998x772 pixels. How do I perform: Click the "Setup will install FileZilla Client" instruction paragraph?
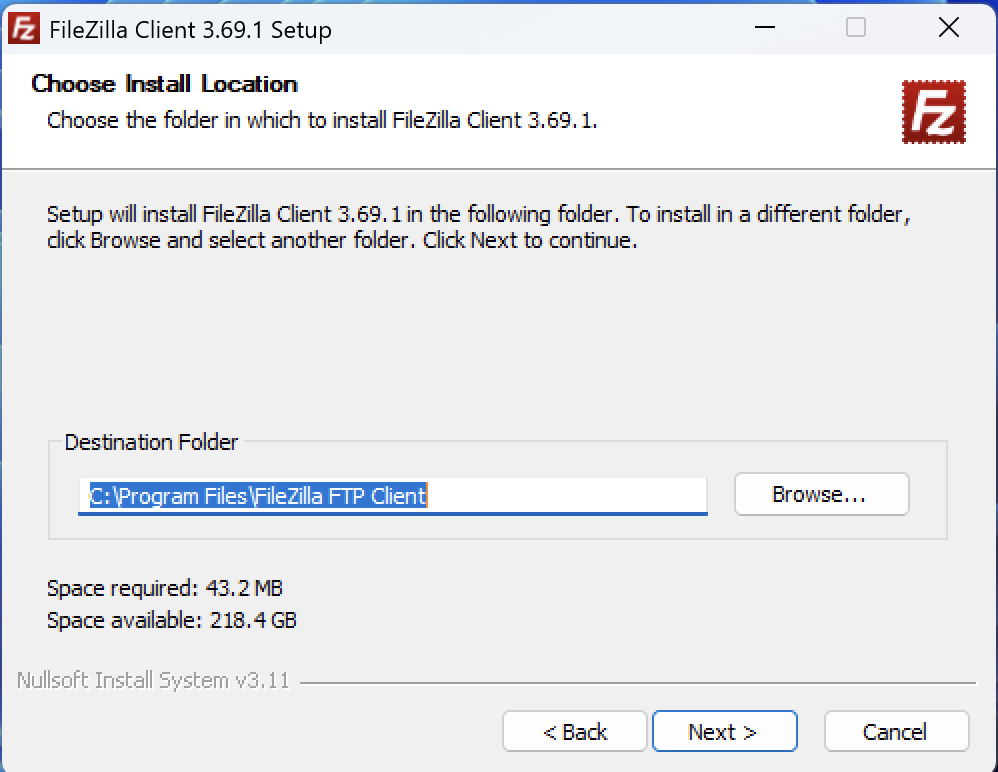pyautogui.click(x=479, y=227)
